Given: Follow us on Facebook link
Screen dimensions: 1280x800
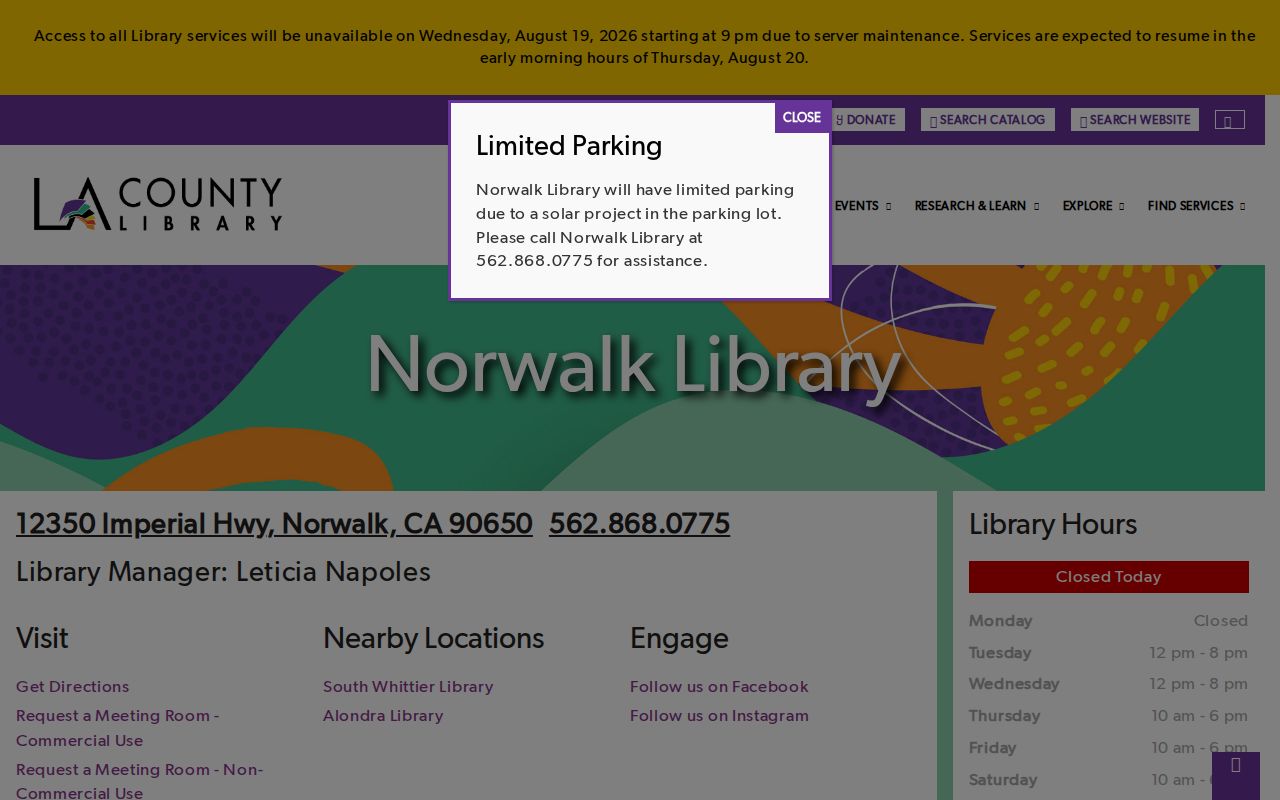Looking at the screenshot, I should [x=719, y=687].
